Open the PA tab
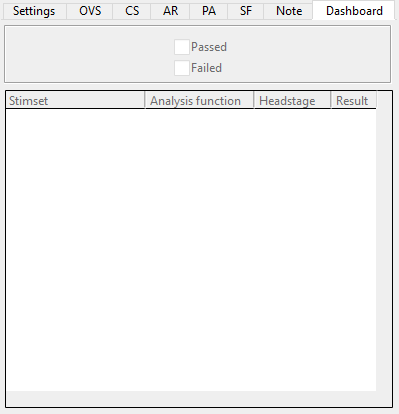The height and width of the screenshot is (414, 399). [x=209, y=11]
